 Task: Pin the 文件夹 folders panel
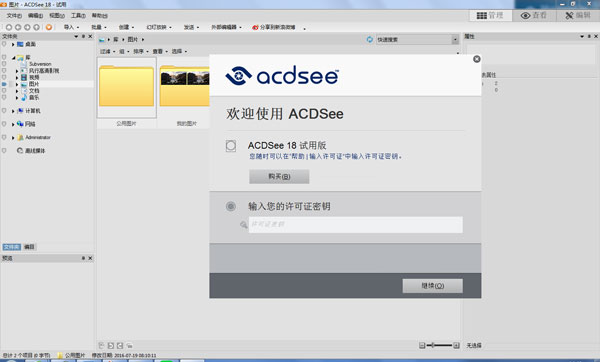83,36
